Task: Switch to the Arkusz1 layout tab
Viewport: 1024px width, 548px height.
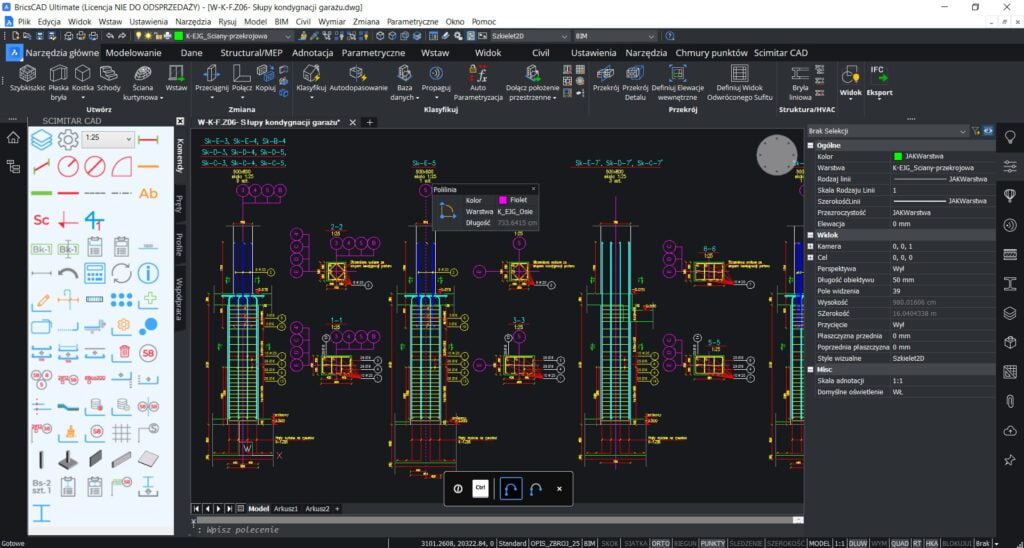Action: click(x=288, y=508)
